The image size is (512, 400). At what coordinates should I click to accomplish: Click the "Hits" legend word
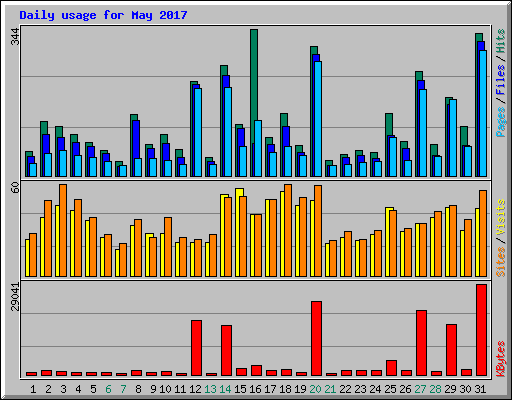coord(501,41)
